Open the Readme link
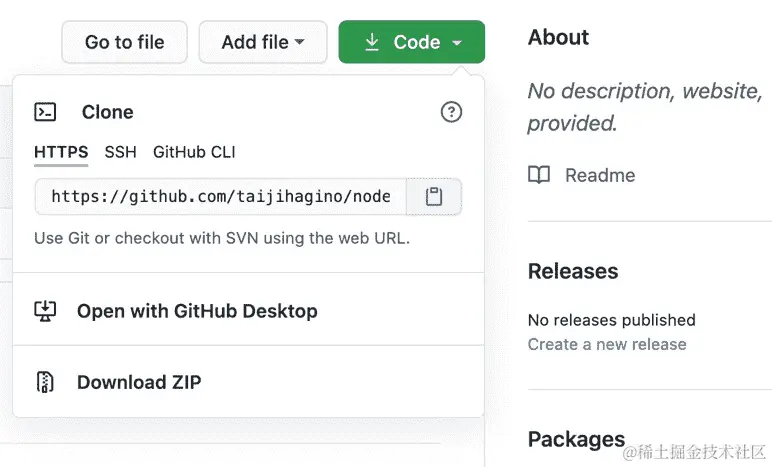Viewport: 772px width, 467px height. (599, 175)
